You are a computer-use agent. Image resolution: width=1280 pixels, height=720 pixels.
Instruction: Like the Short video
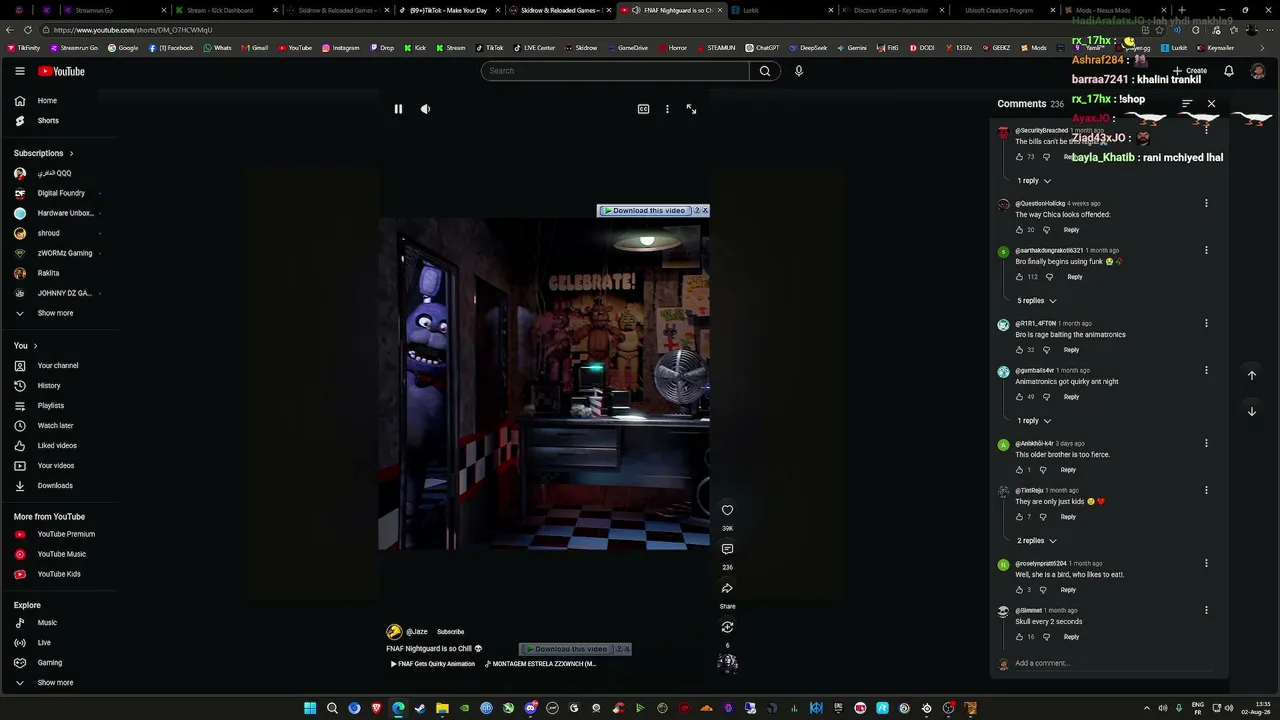tap(727, 510)
